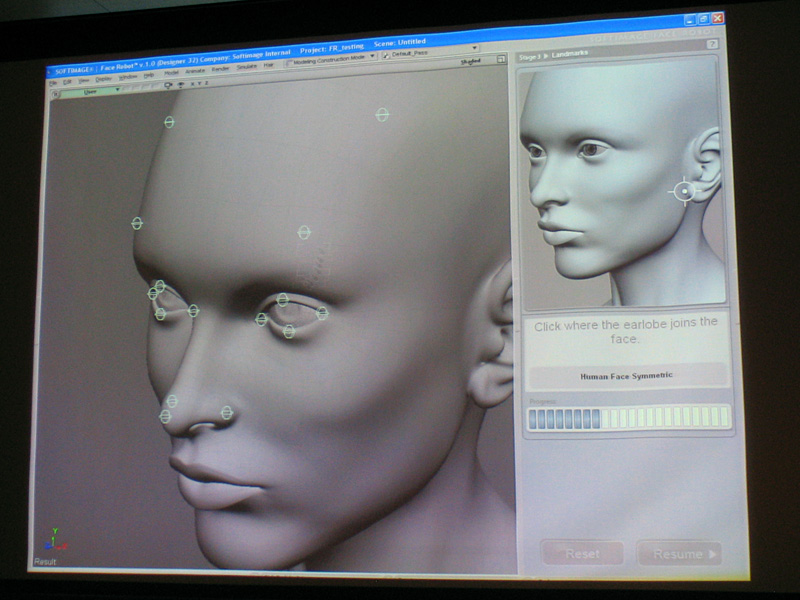Viewport: 800px width, 600px height.
Task: Open the Render menu
Action: click(221, 70)
